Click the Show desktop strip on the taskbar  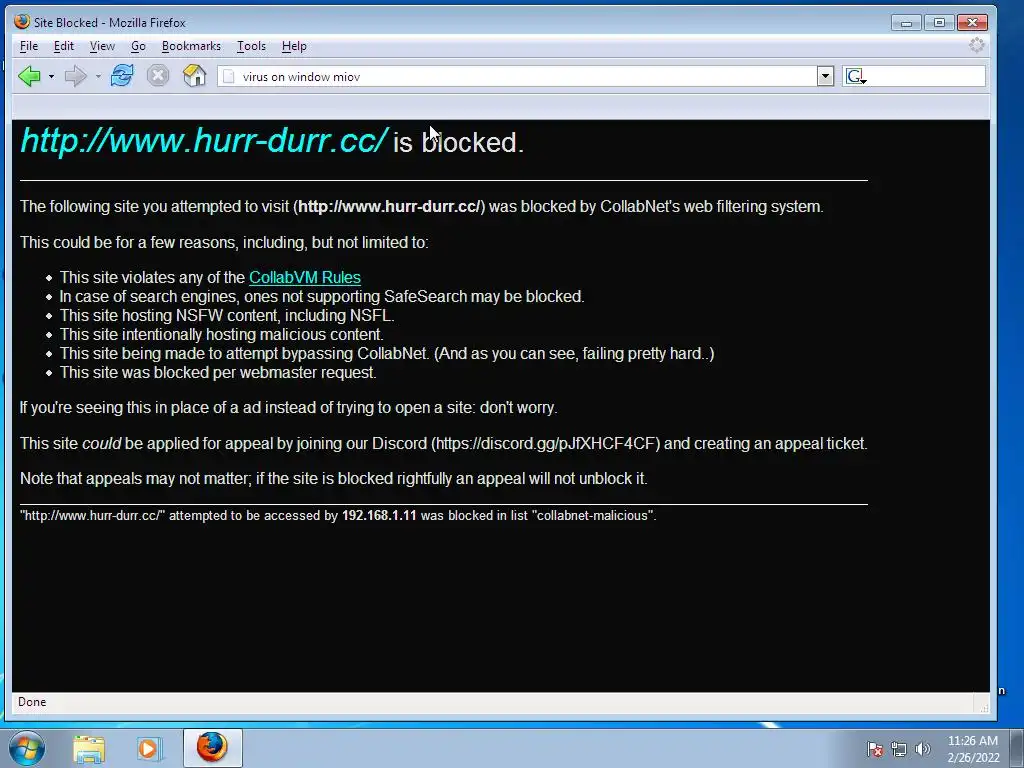pyautogui.click(x=1017, y=748)
